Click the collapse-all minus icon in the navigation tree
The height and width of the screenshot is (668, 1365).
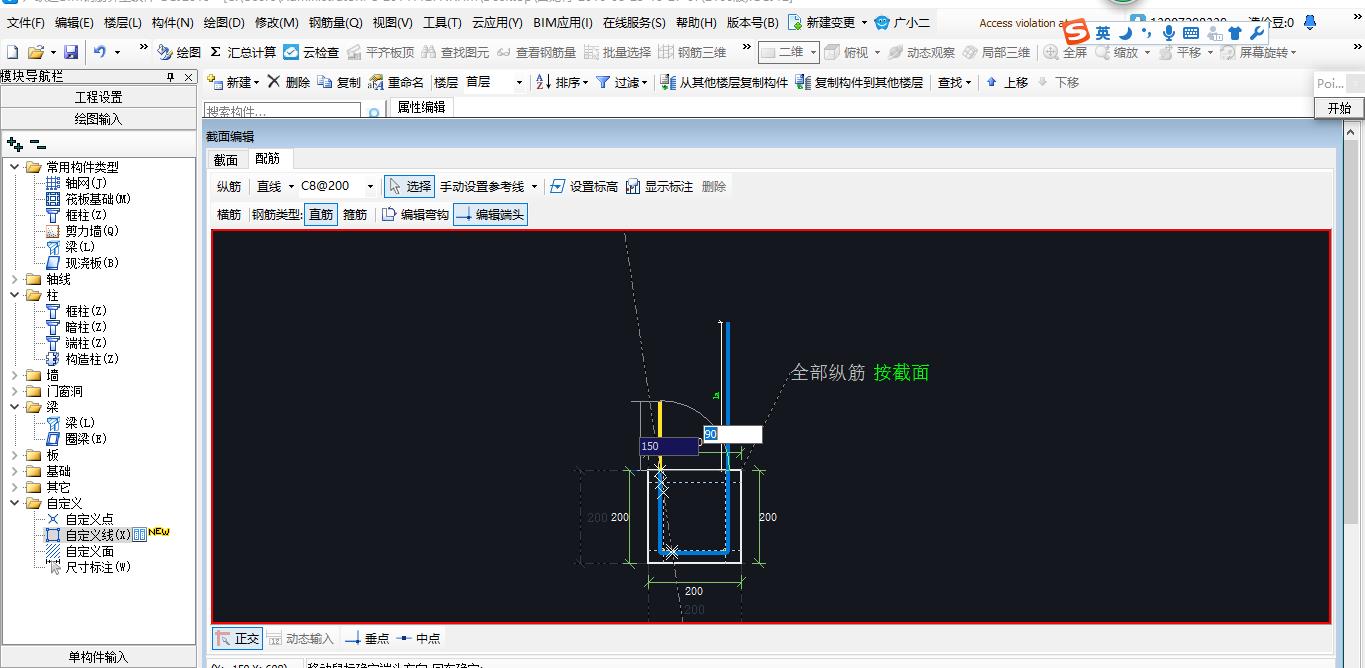pyautogui.click(x=38, y=145)
